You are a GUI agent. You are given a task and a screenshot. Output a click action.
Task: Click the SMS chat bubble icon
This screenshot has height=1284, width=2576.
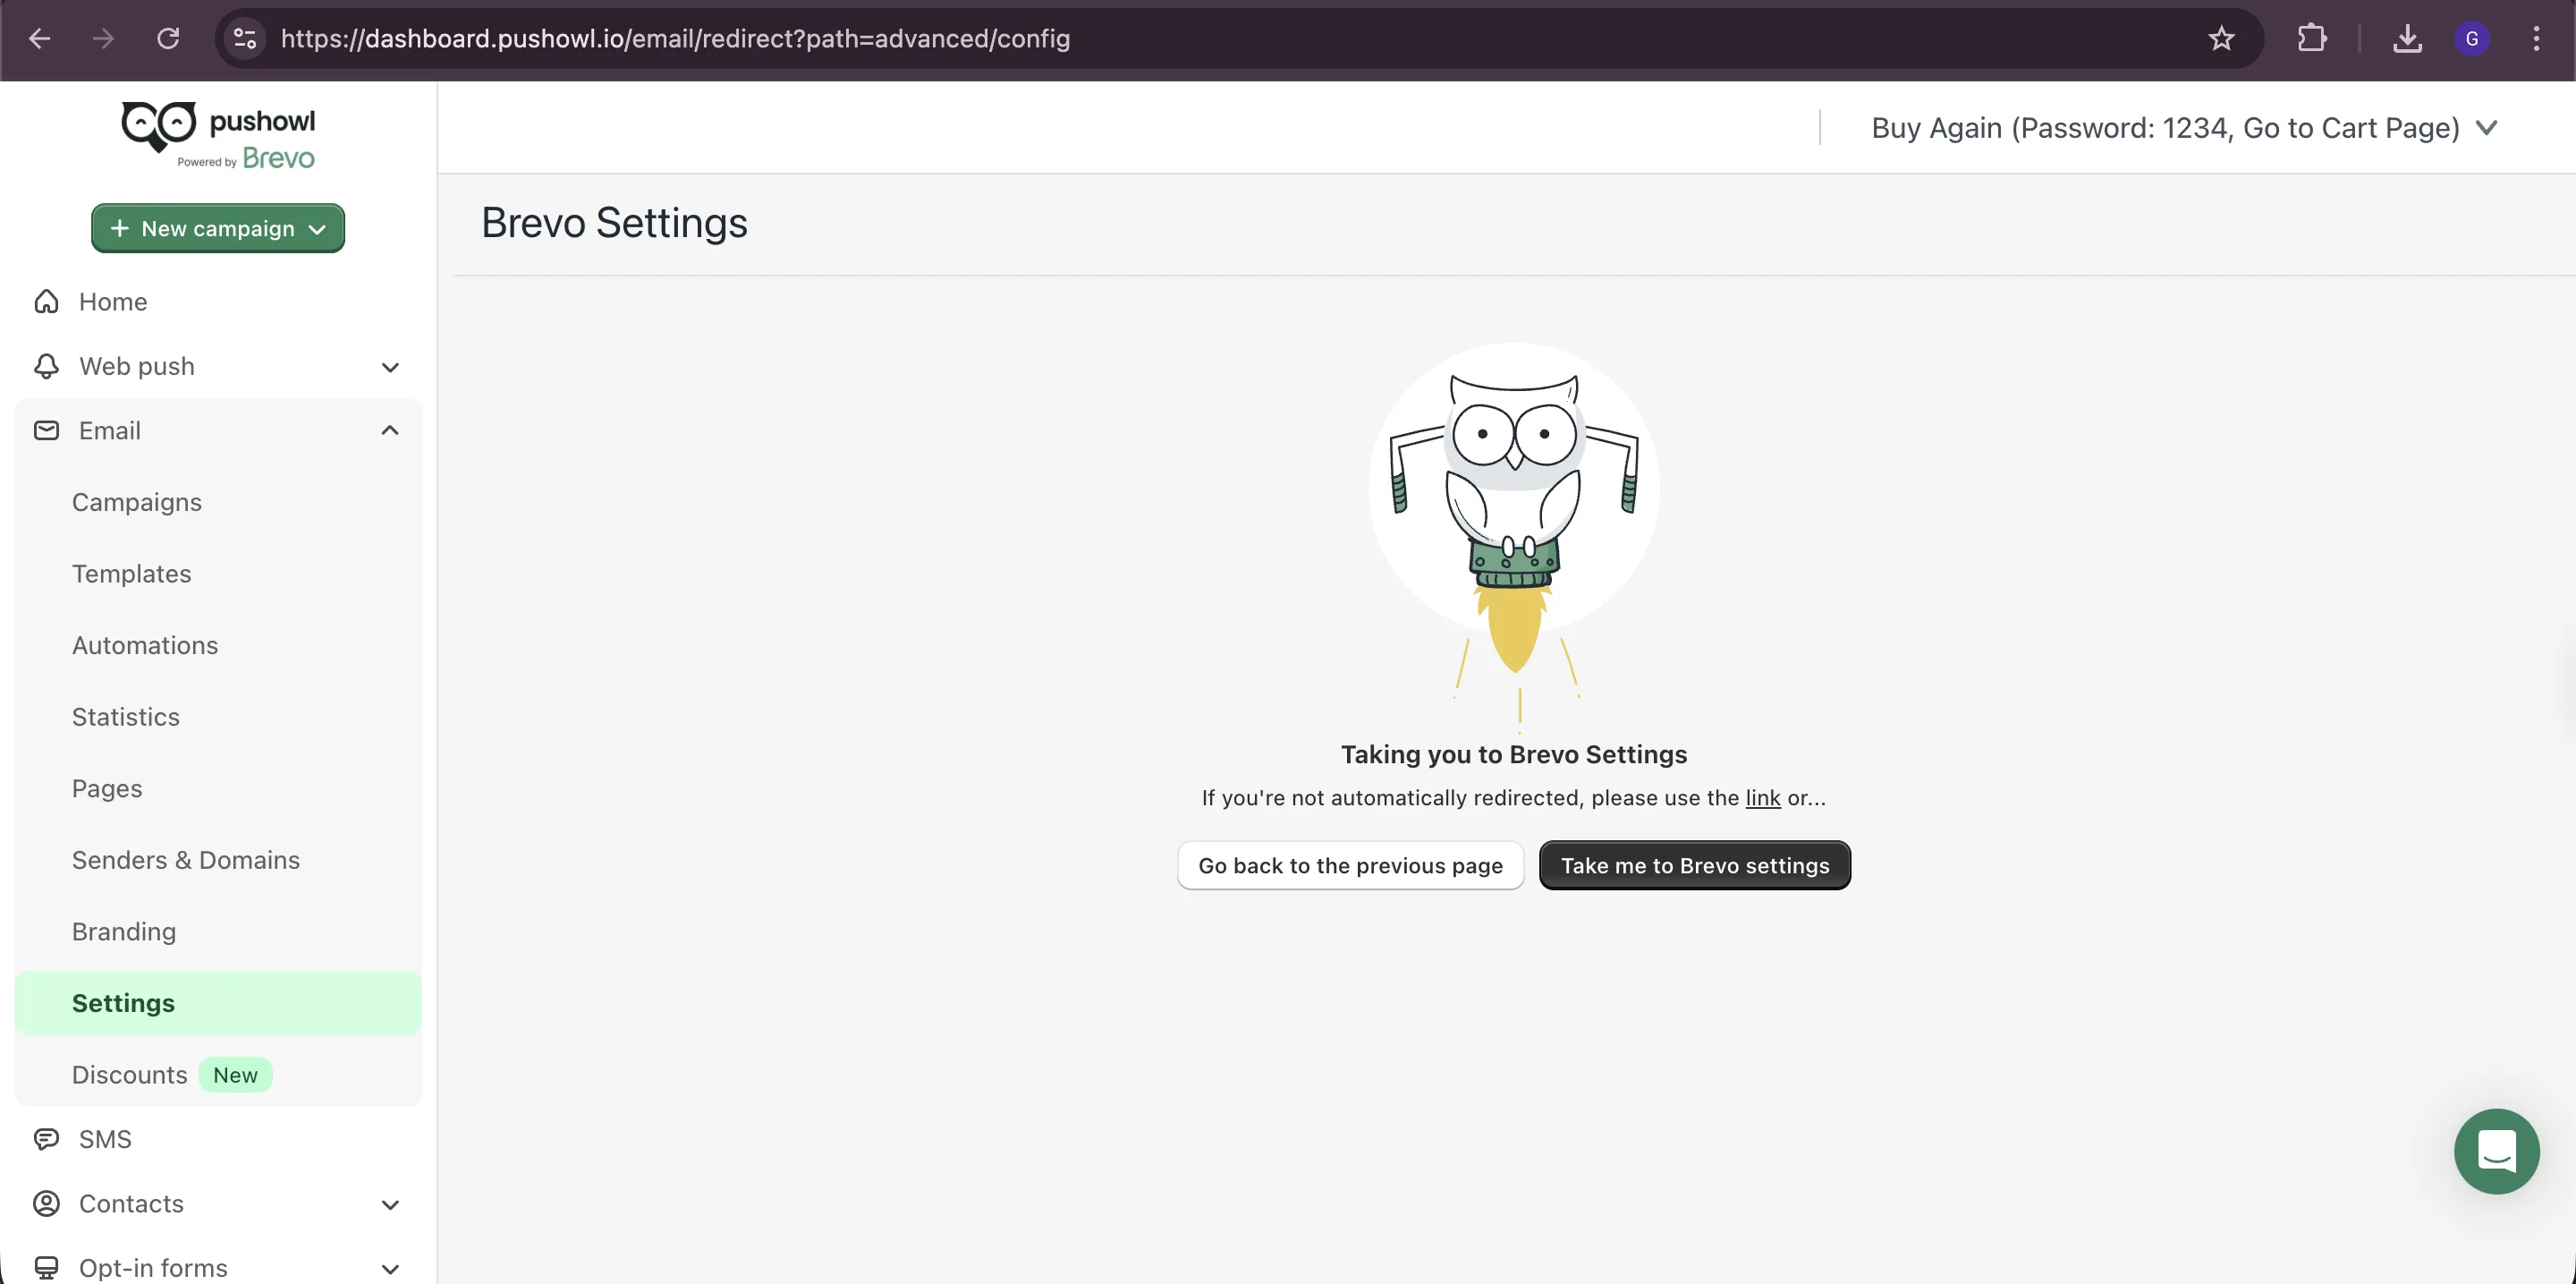point(46,1139)
